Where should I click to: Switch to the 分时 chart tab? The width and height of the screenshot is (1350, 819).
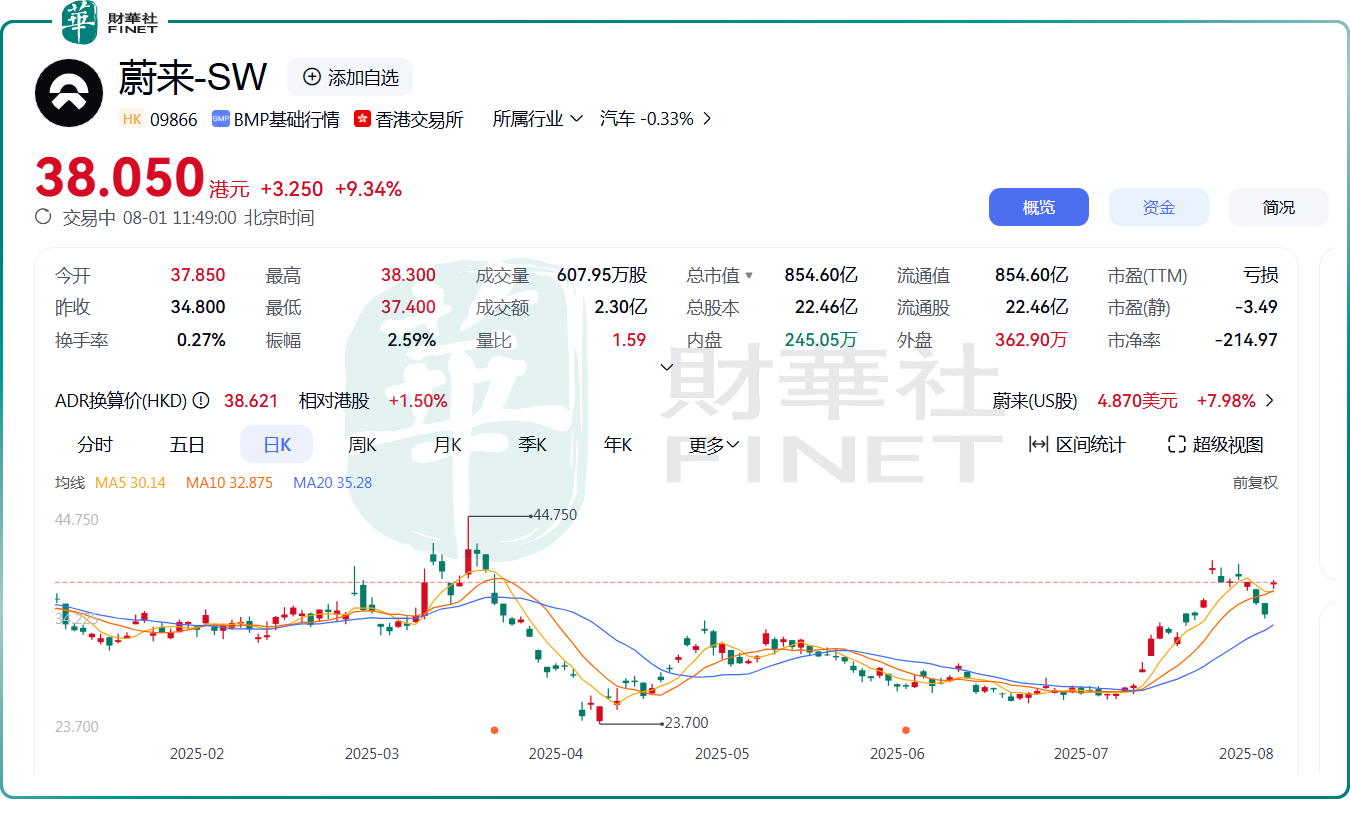click(95, 445)
